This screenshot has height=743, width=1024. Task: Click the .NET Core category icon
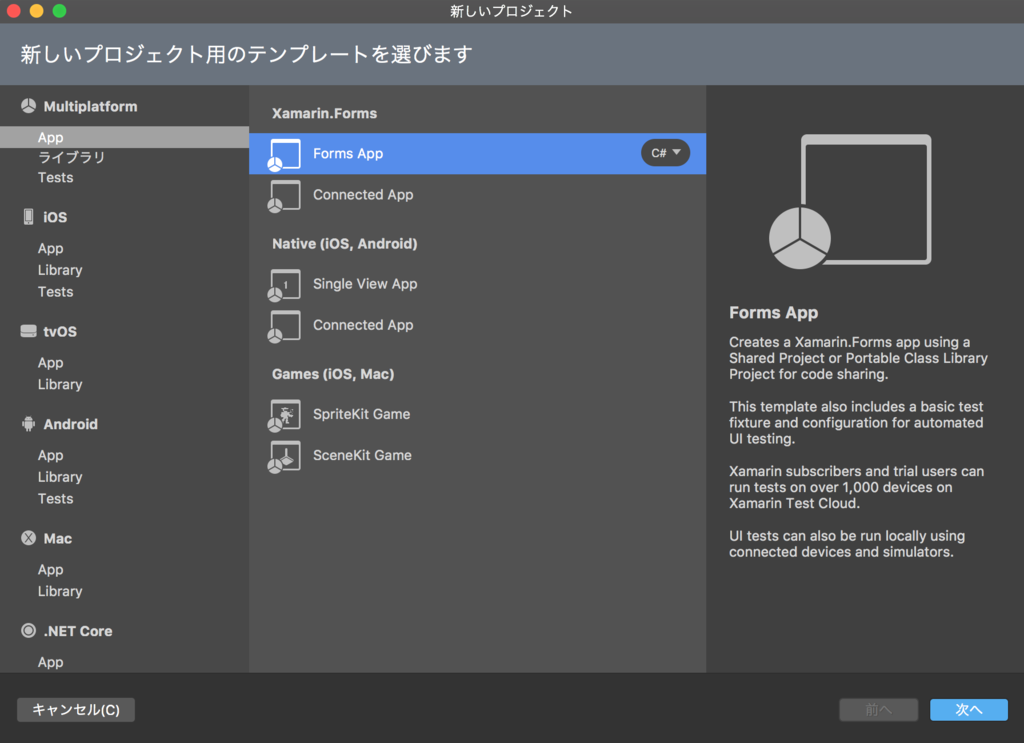coord(28,631)
